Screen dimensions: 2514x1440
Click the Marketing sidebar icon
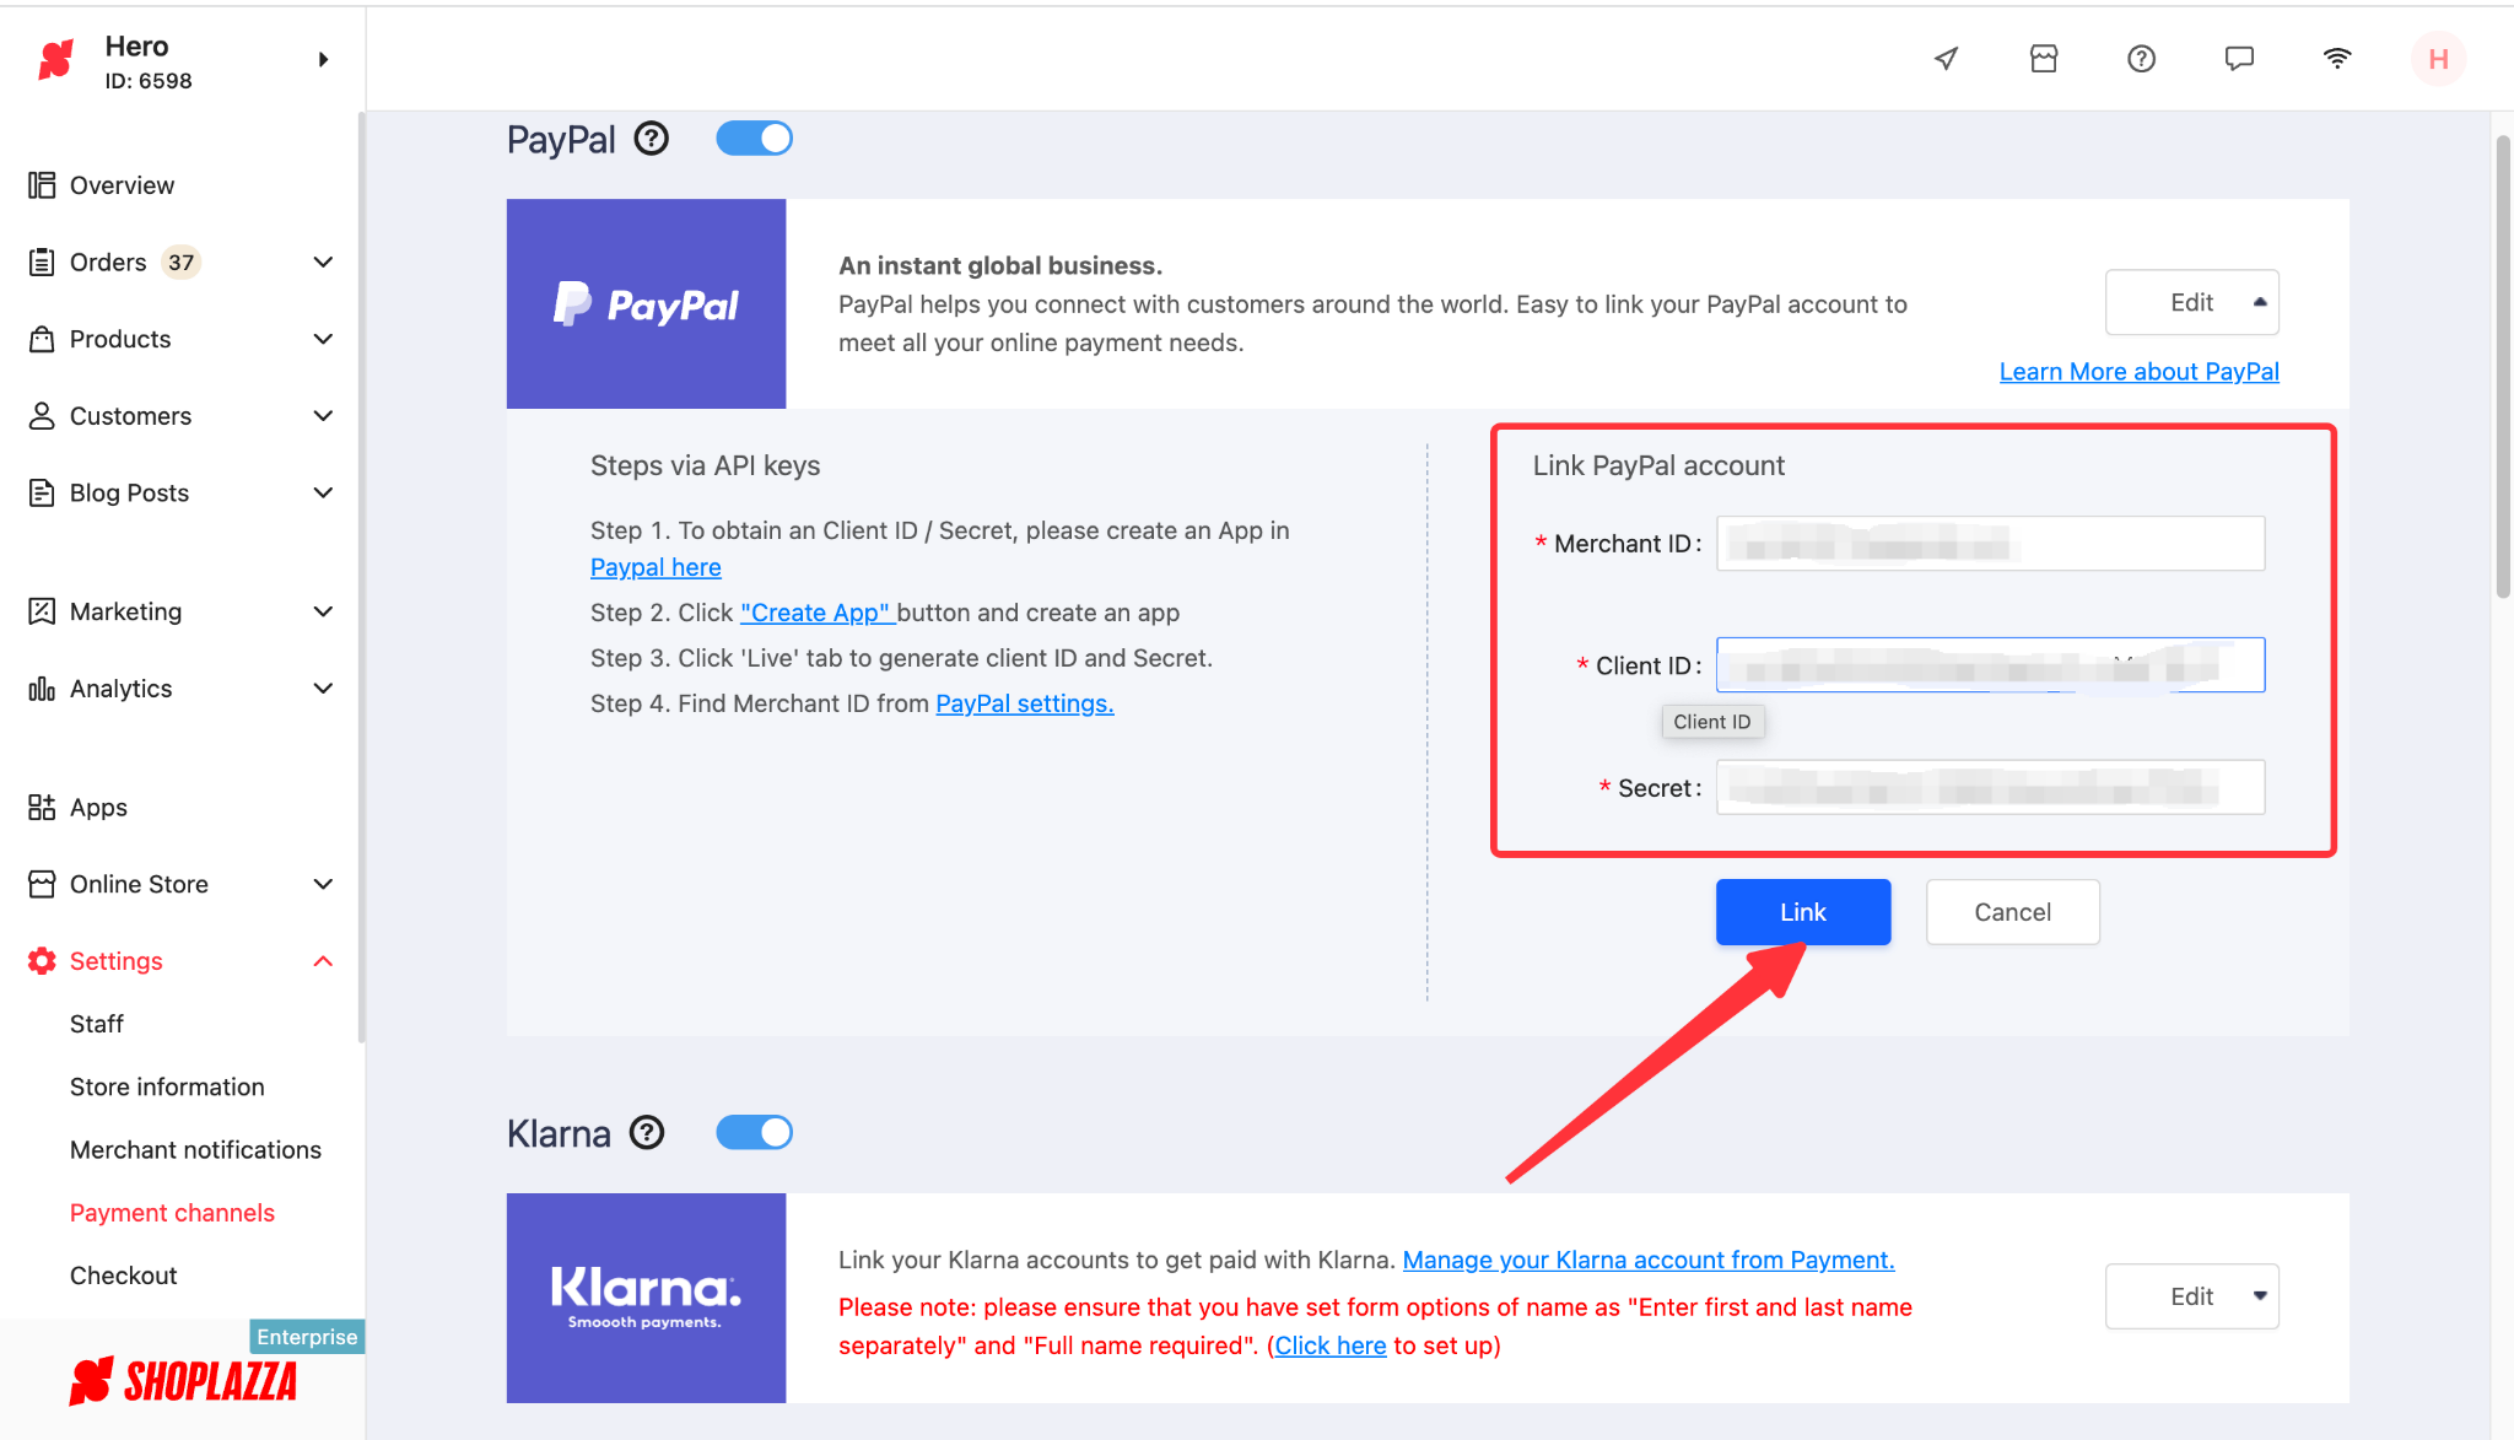[x=41, y=611]
